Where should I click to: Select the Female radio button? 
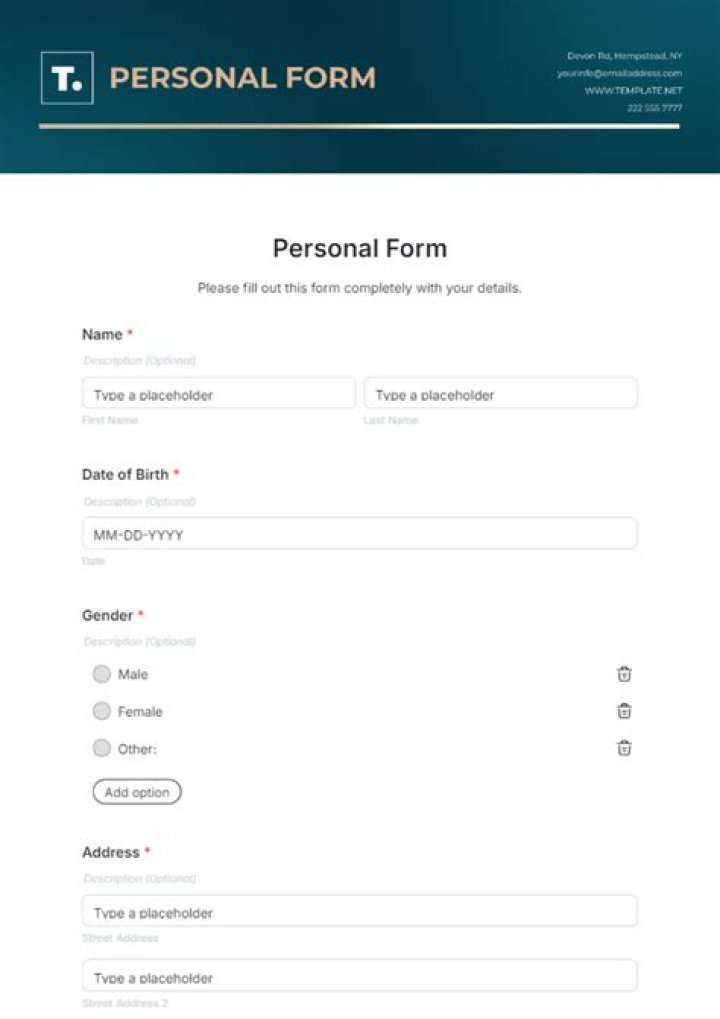[x=101, y=711]
